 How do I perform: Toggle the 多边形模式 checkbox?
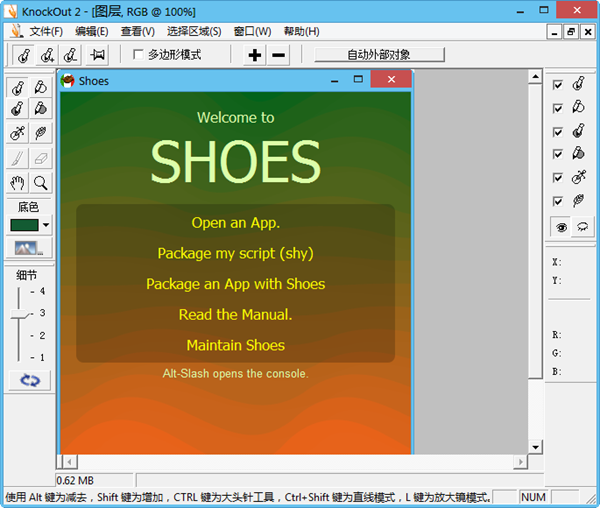(138, 54)
